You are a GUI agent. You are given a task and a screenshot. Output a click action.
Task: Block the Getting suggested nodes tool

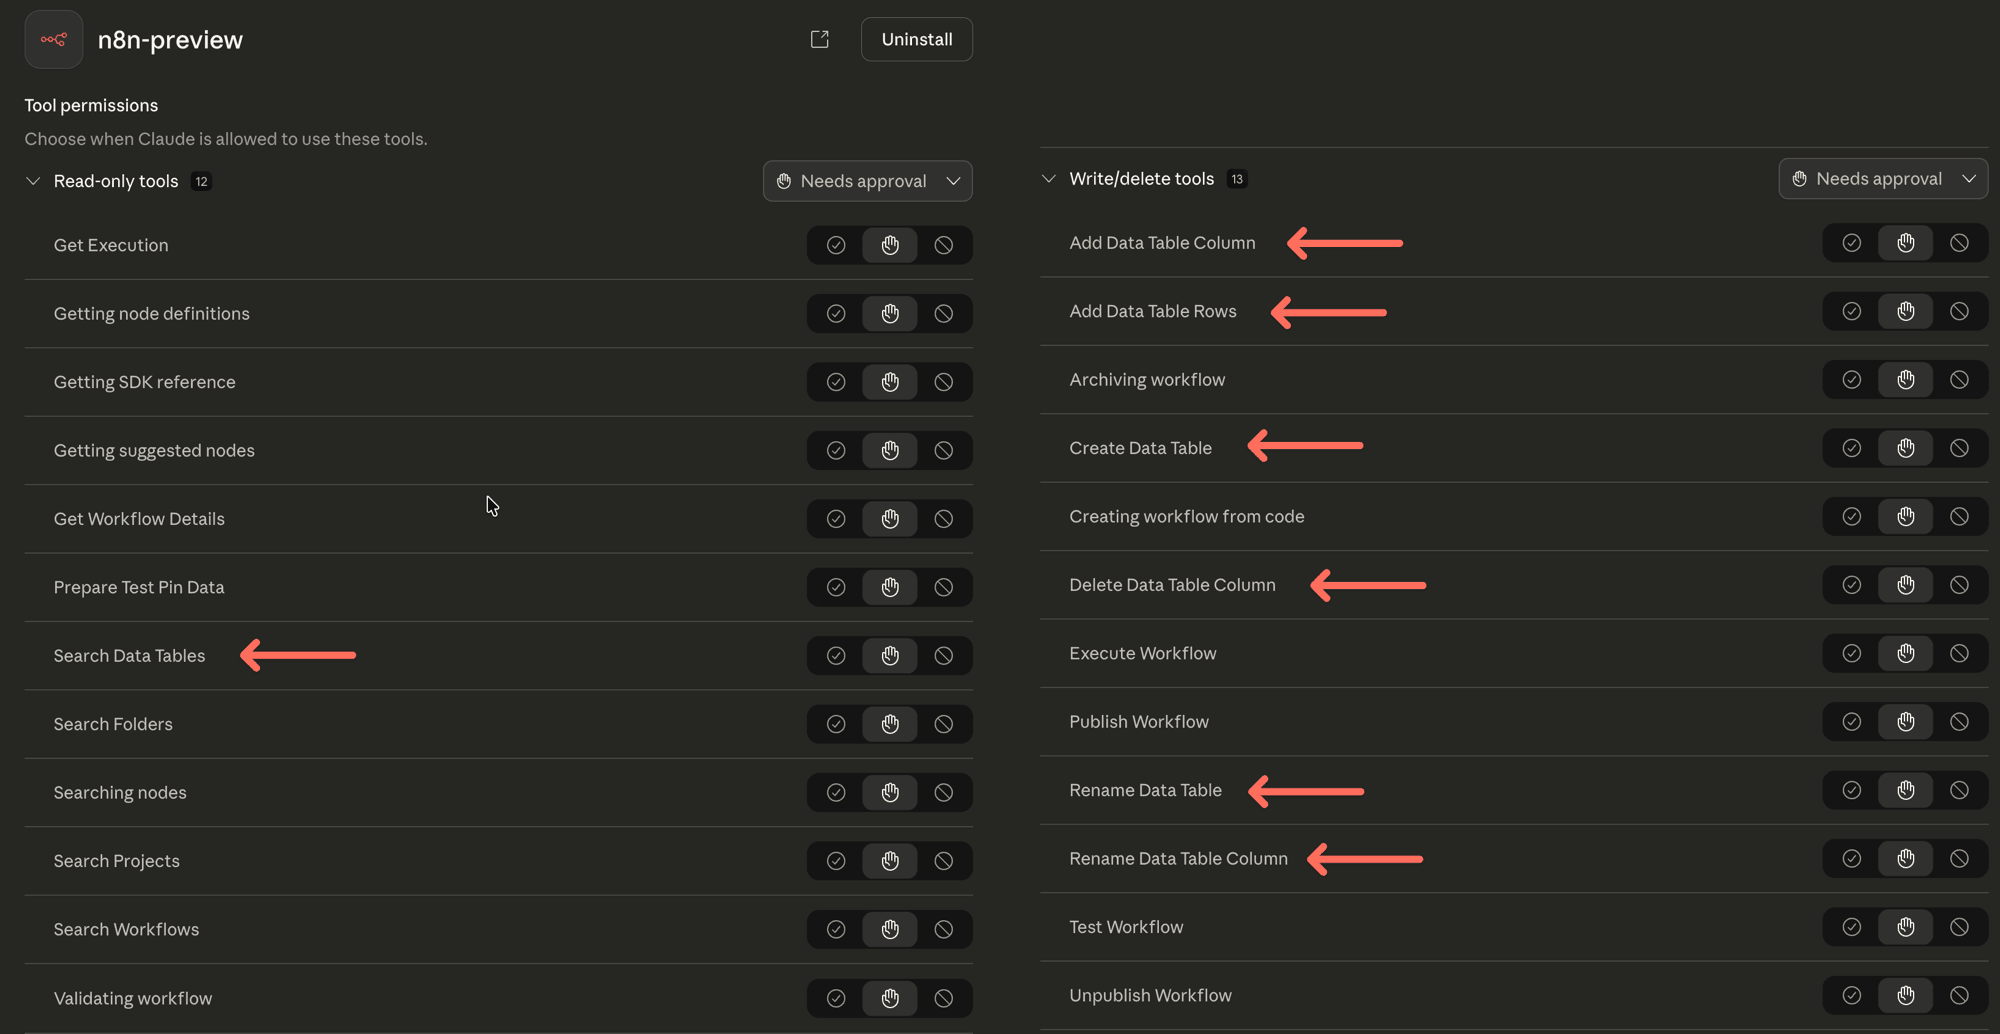pyautogui.click(x=944, y=451)
